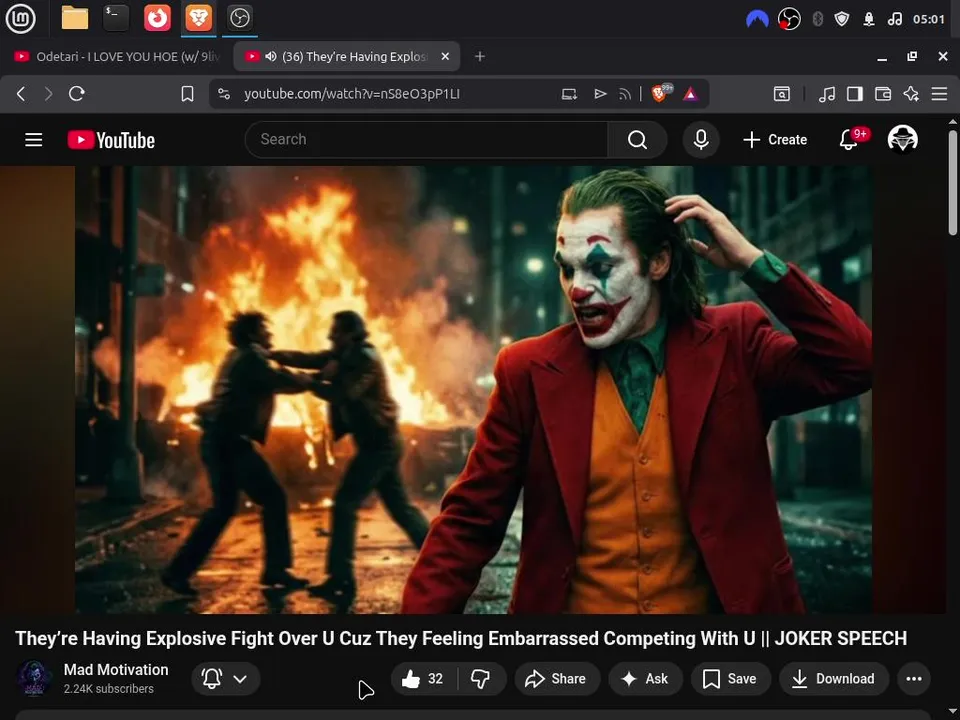Open the Brave Wallet
960x720 pixels.
click(883, 94)
